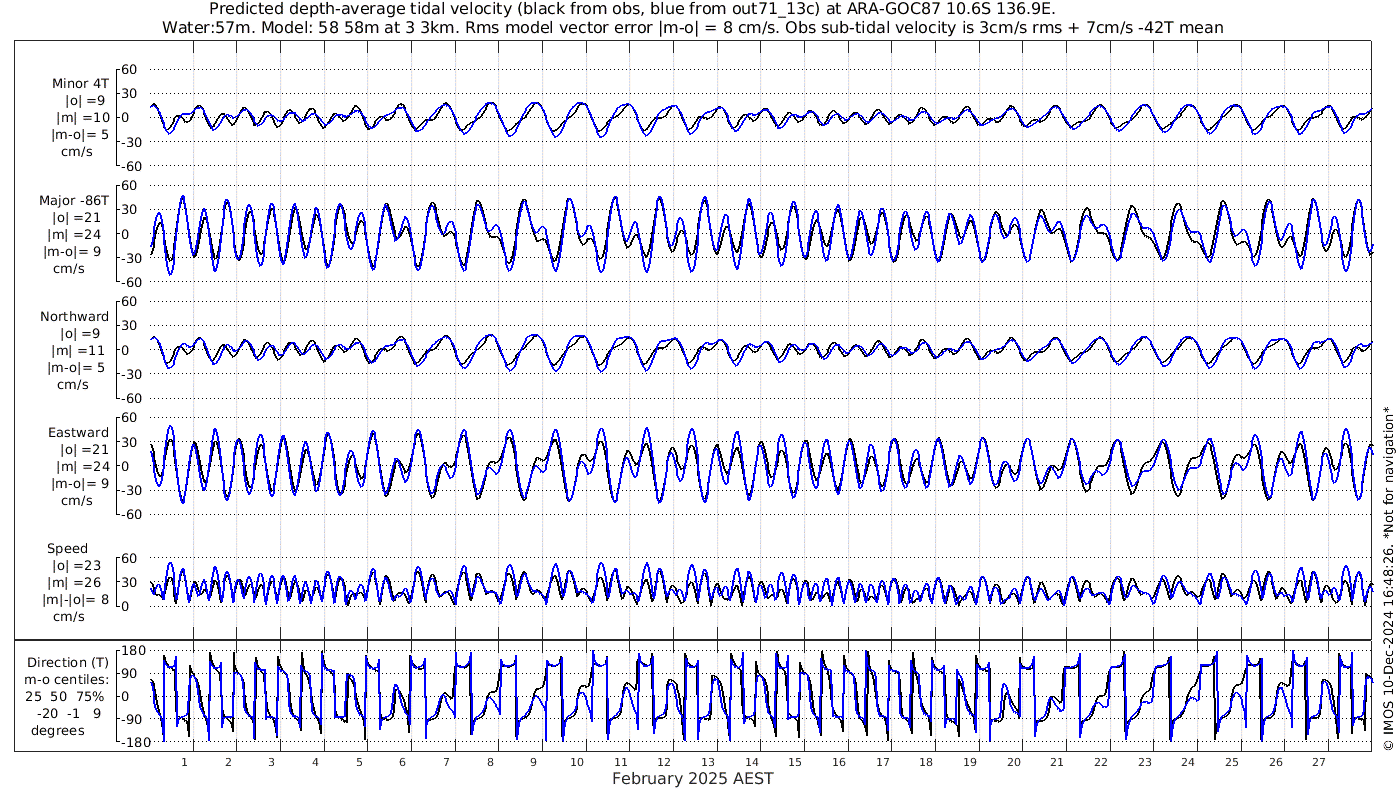Click the 'cm/s' unit under the Speed label
The image size is (1400, 800).
coord(70,616)
